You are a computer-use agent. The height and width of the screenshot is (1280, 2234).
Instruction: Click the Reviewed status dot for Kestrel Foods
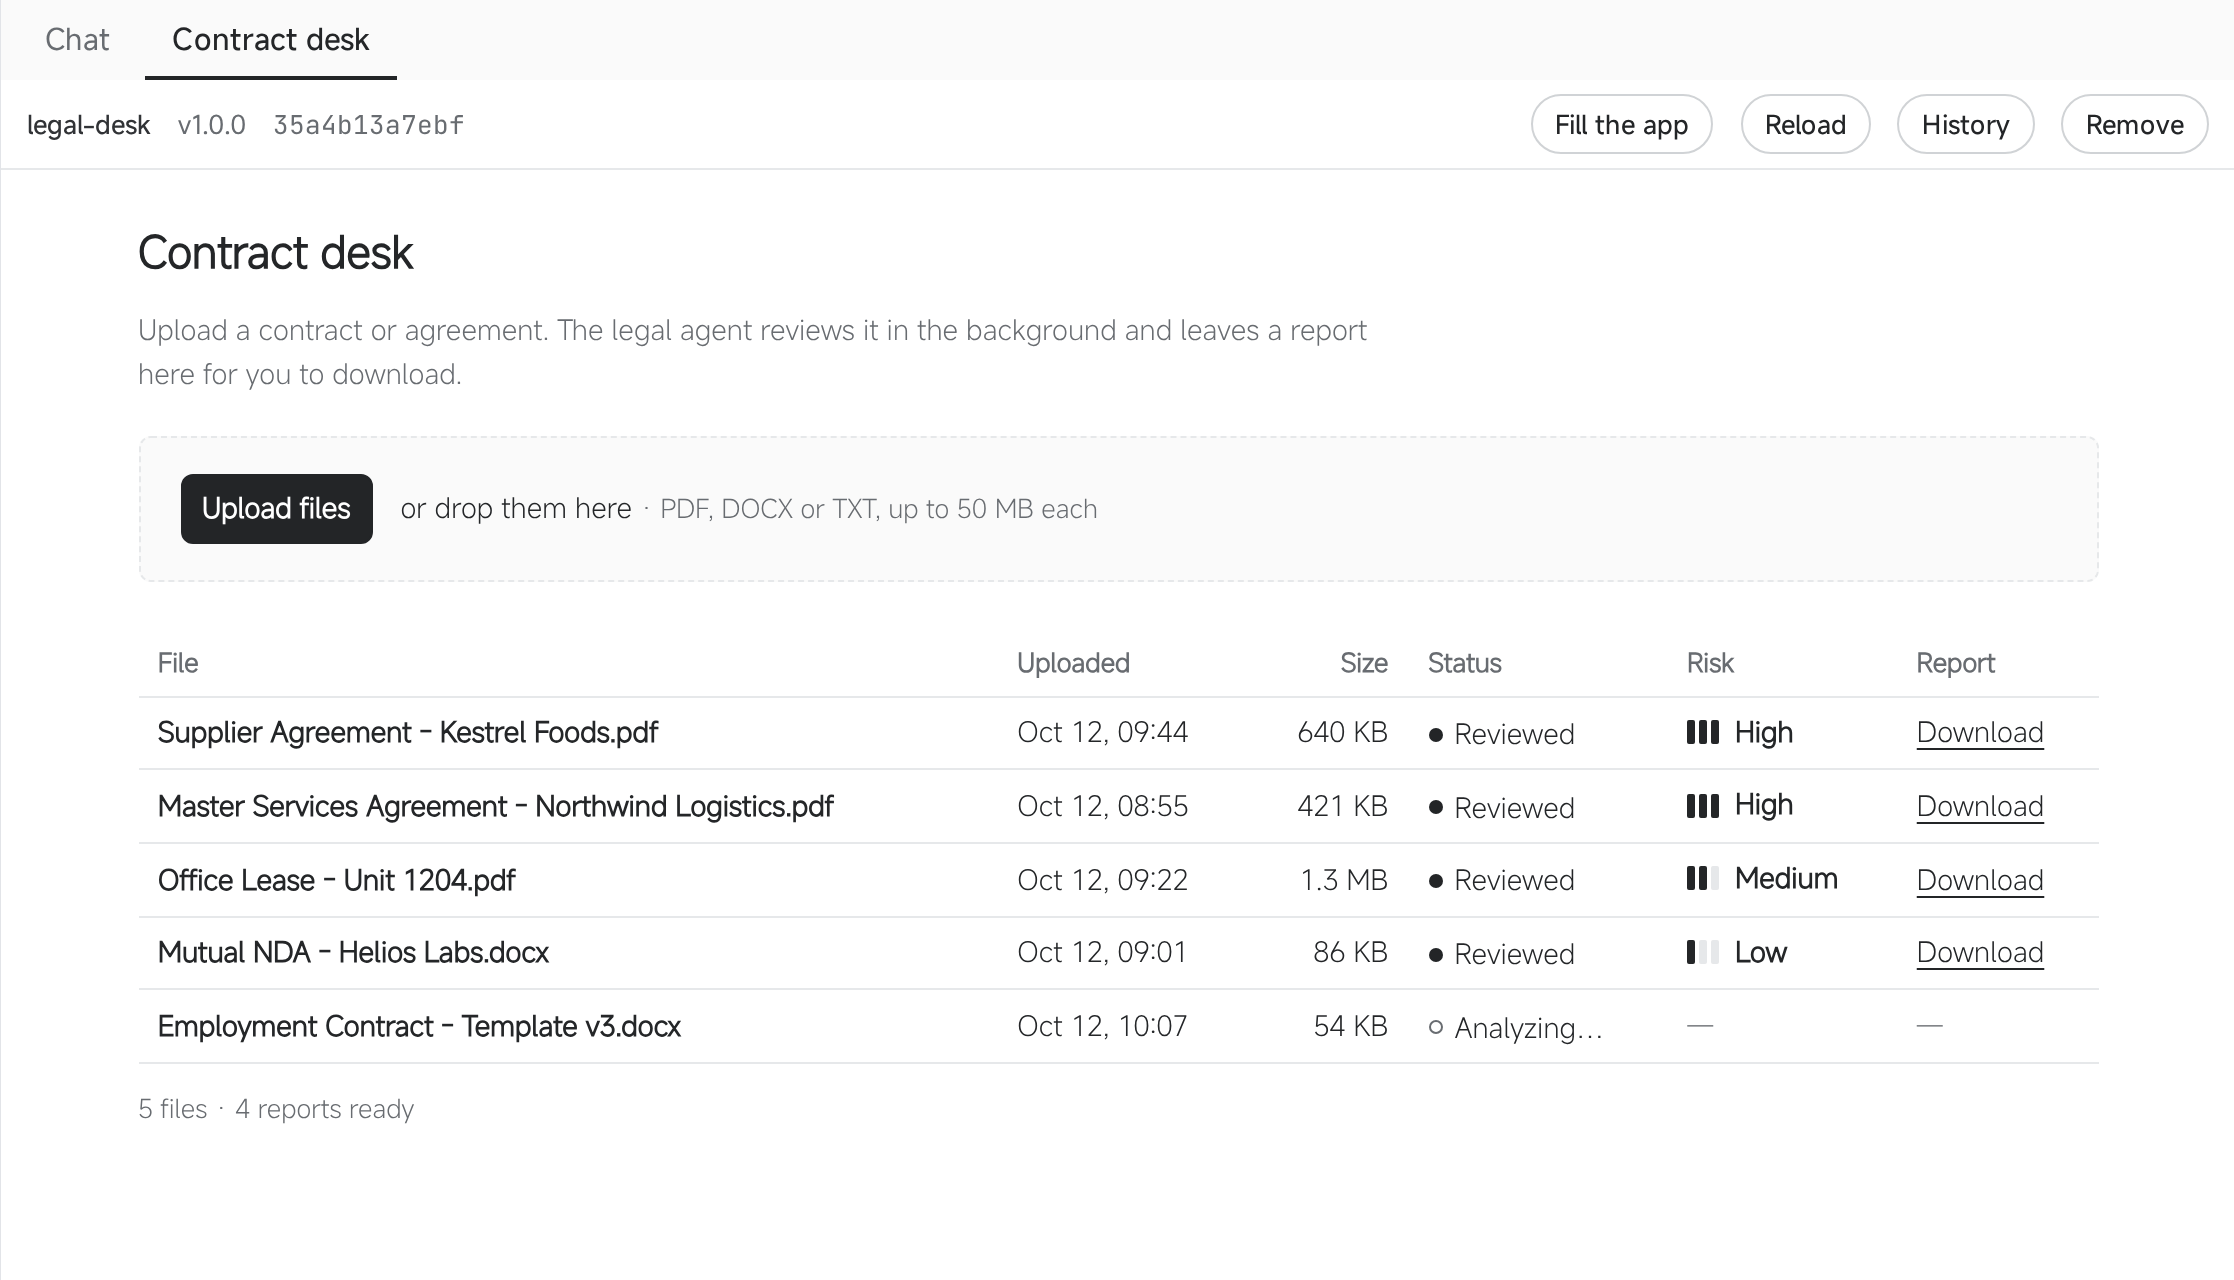[x=1436, y=735]
